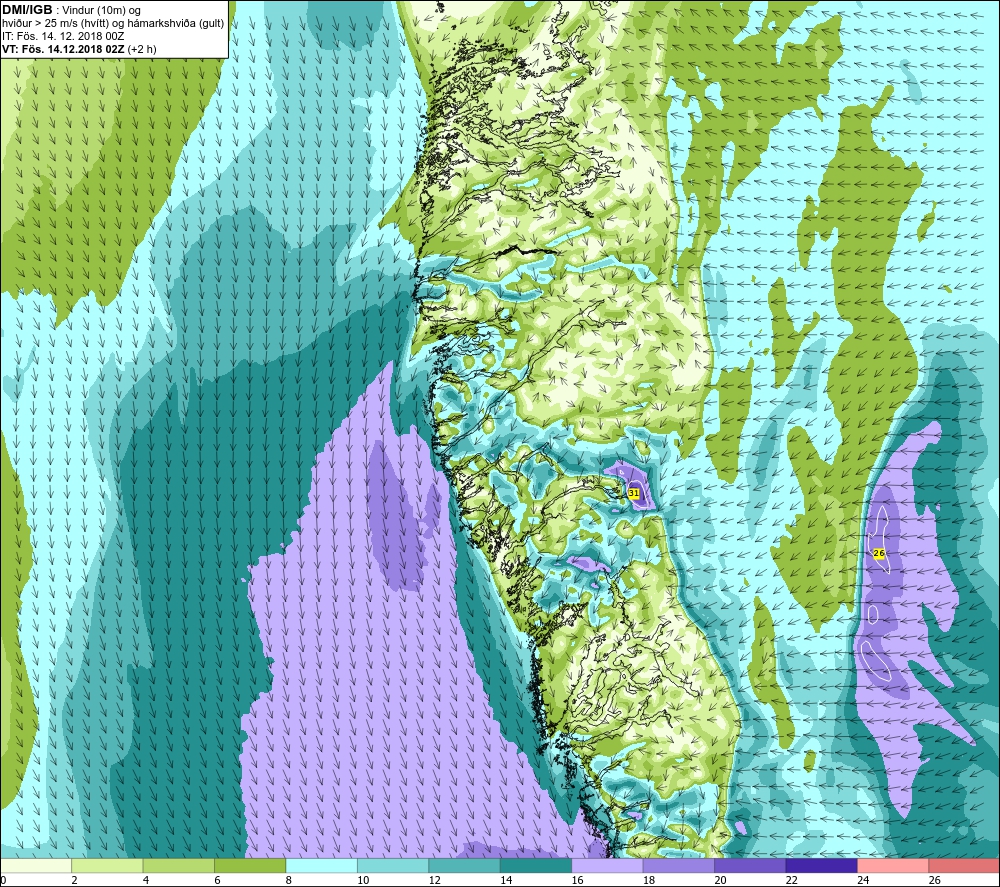Click the colour bar tick label 26
This screenshot has height=887, width=1000.
click(x=934, y=880)
